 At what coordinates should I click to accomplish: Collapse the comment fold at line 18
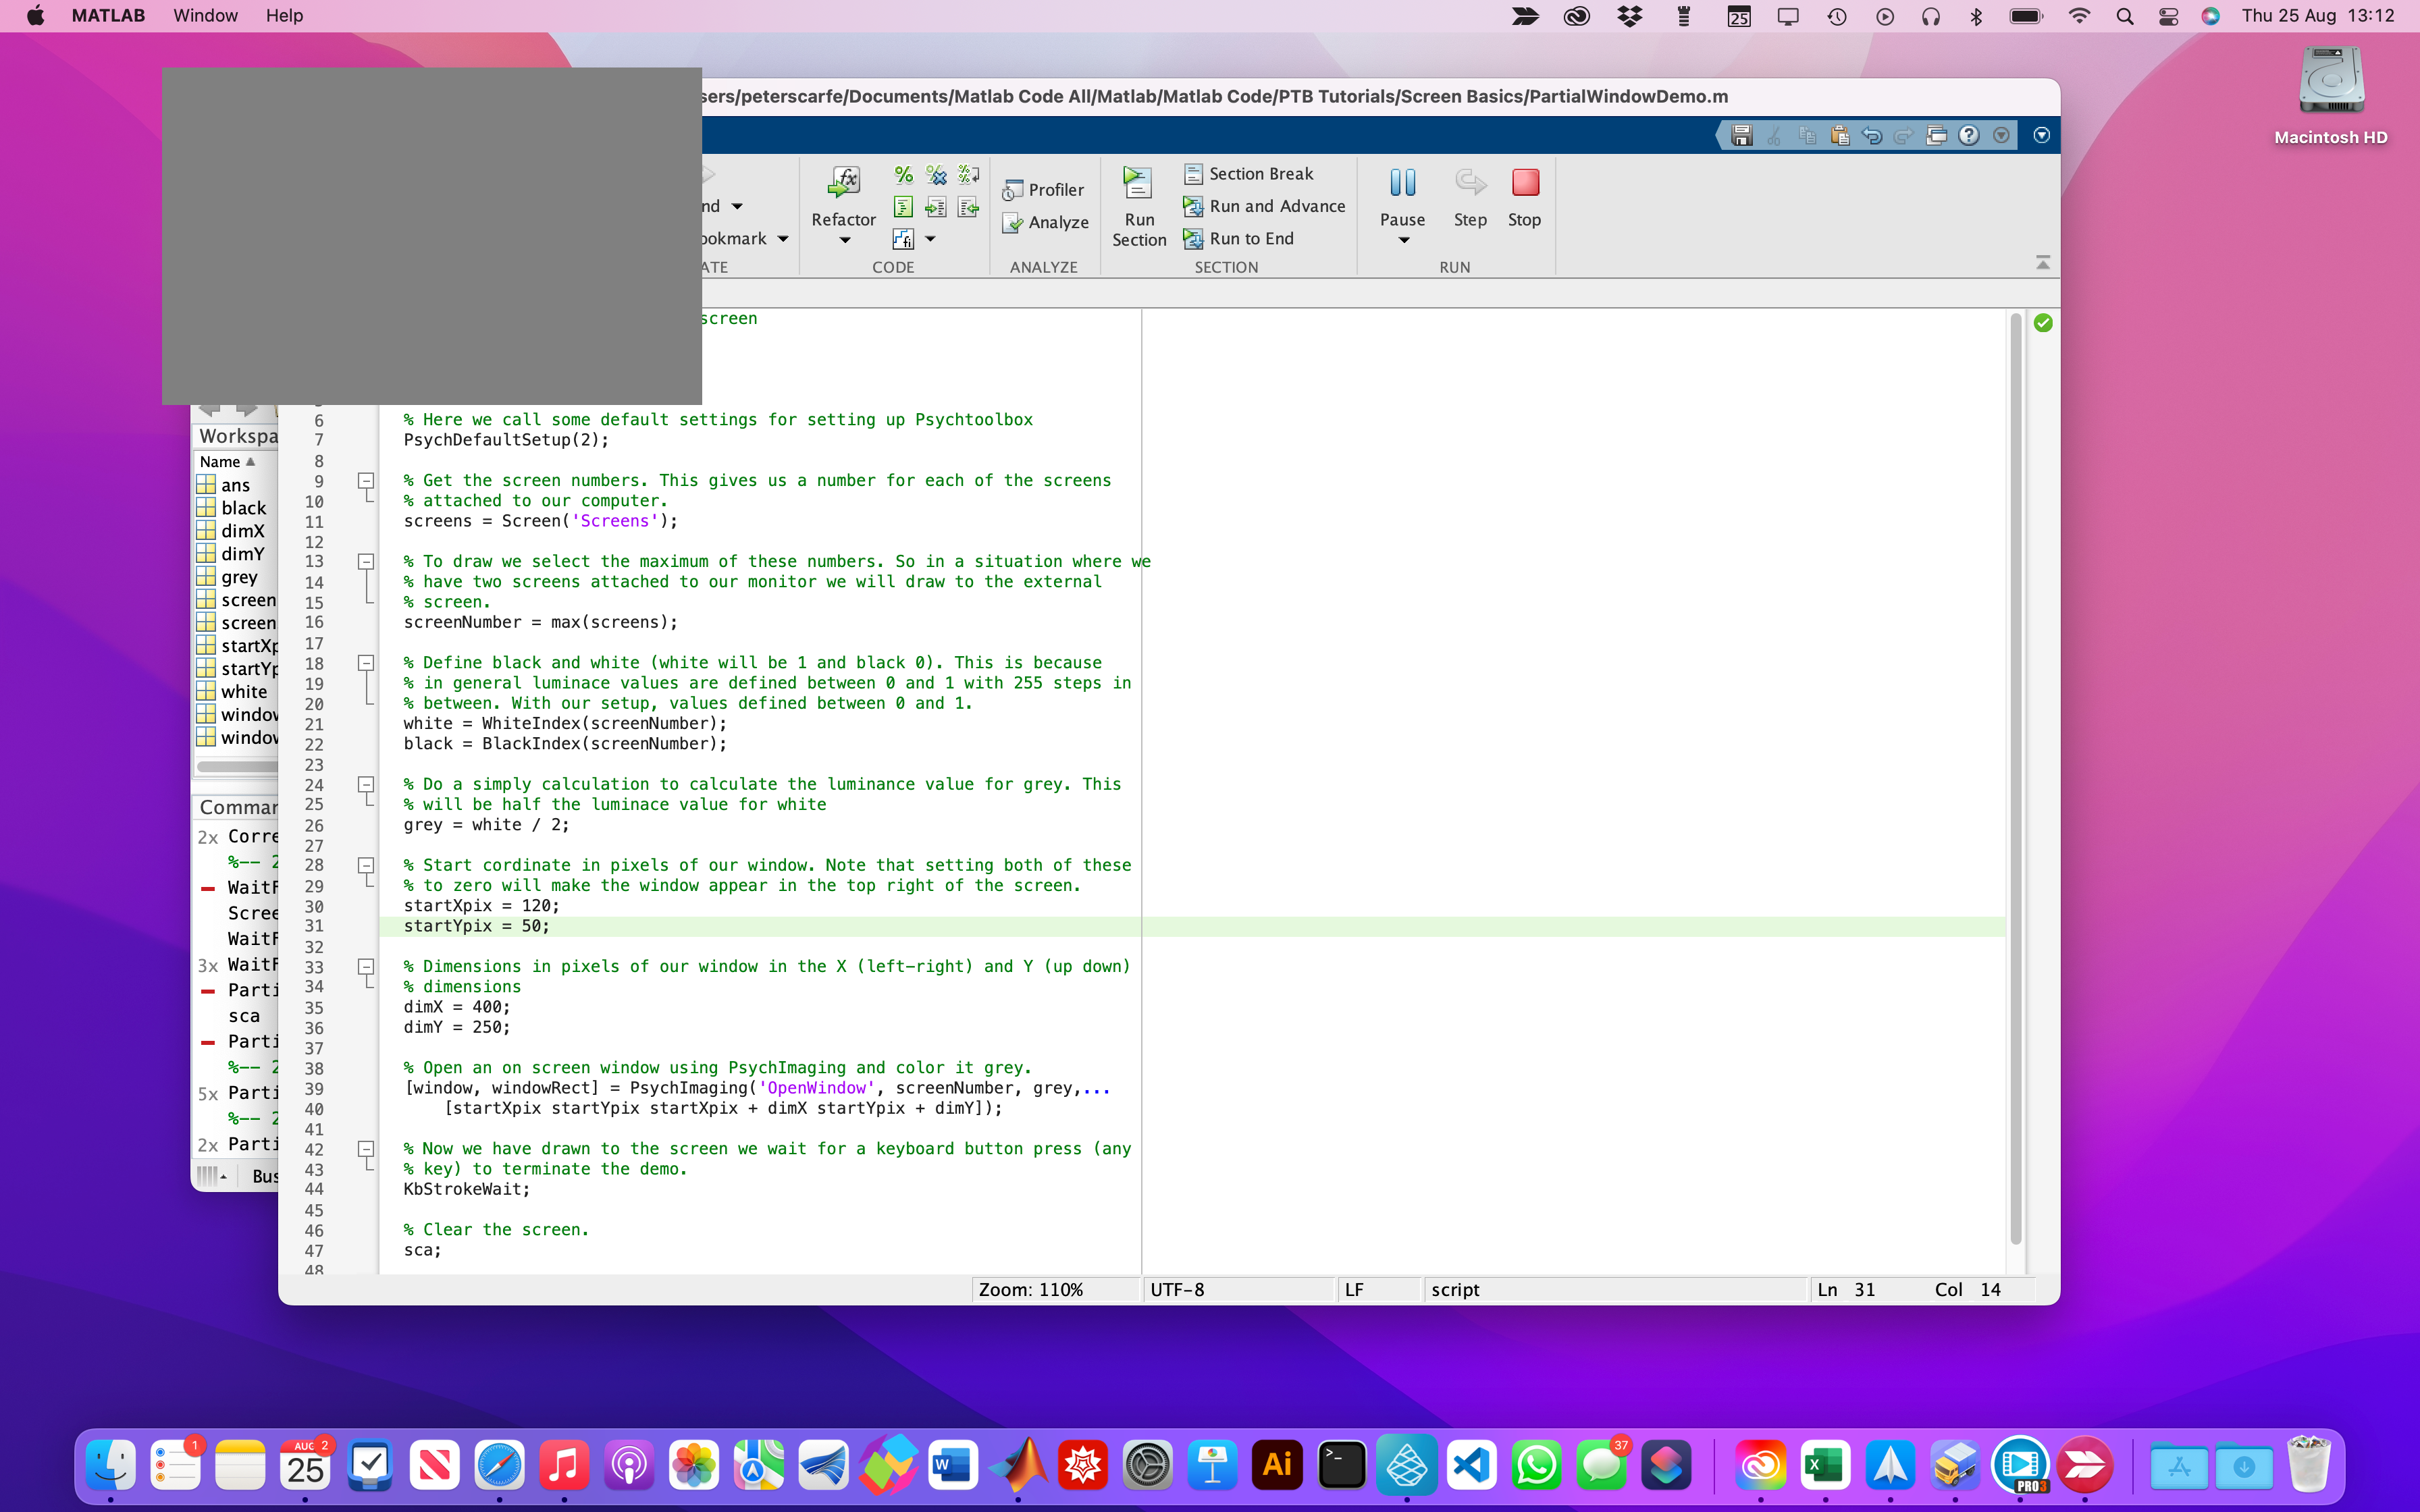click(x=366, y=663)
